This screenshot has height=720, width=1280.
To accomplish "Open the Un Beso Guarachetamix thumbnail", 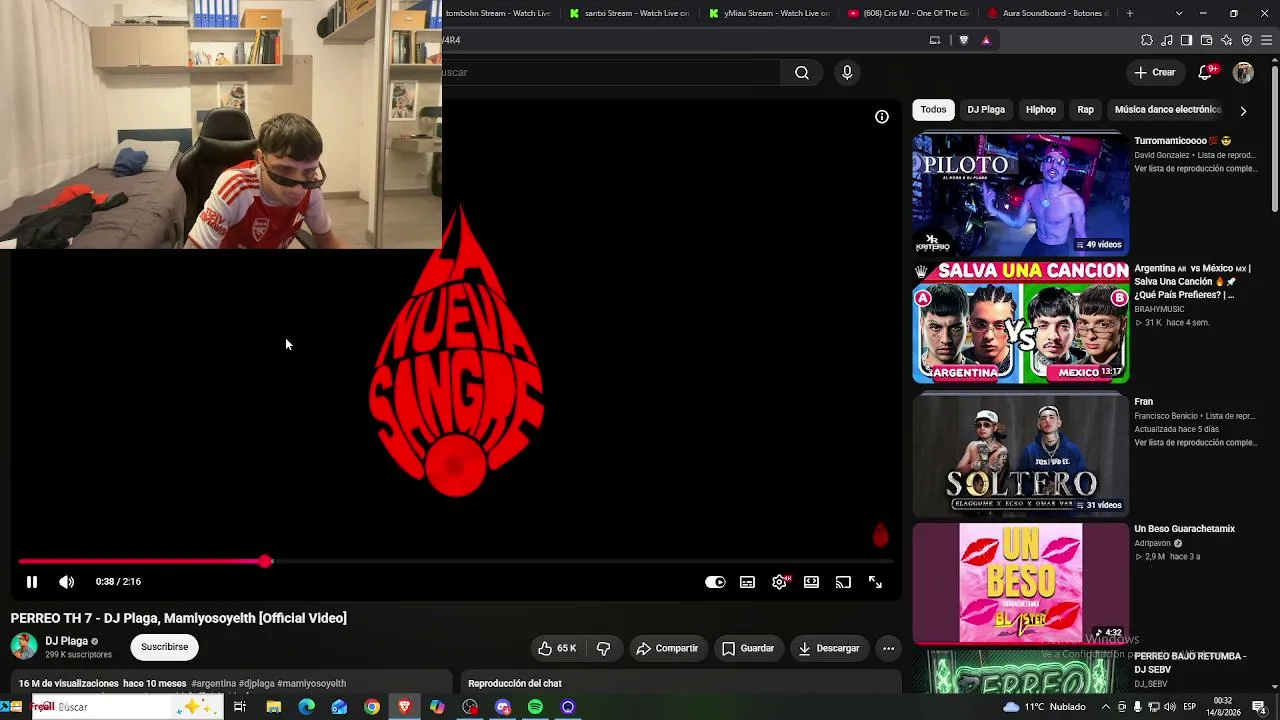I will click(1021, 583).
